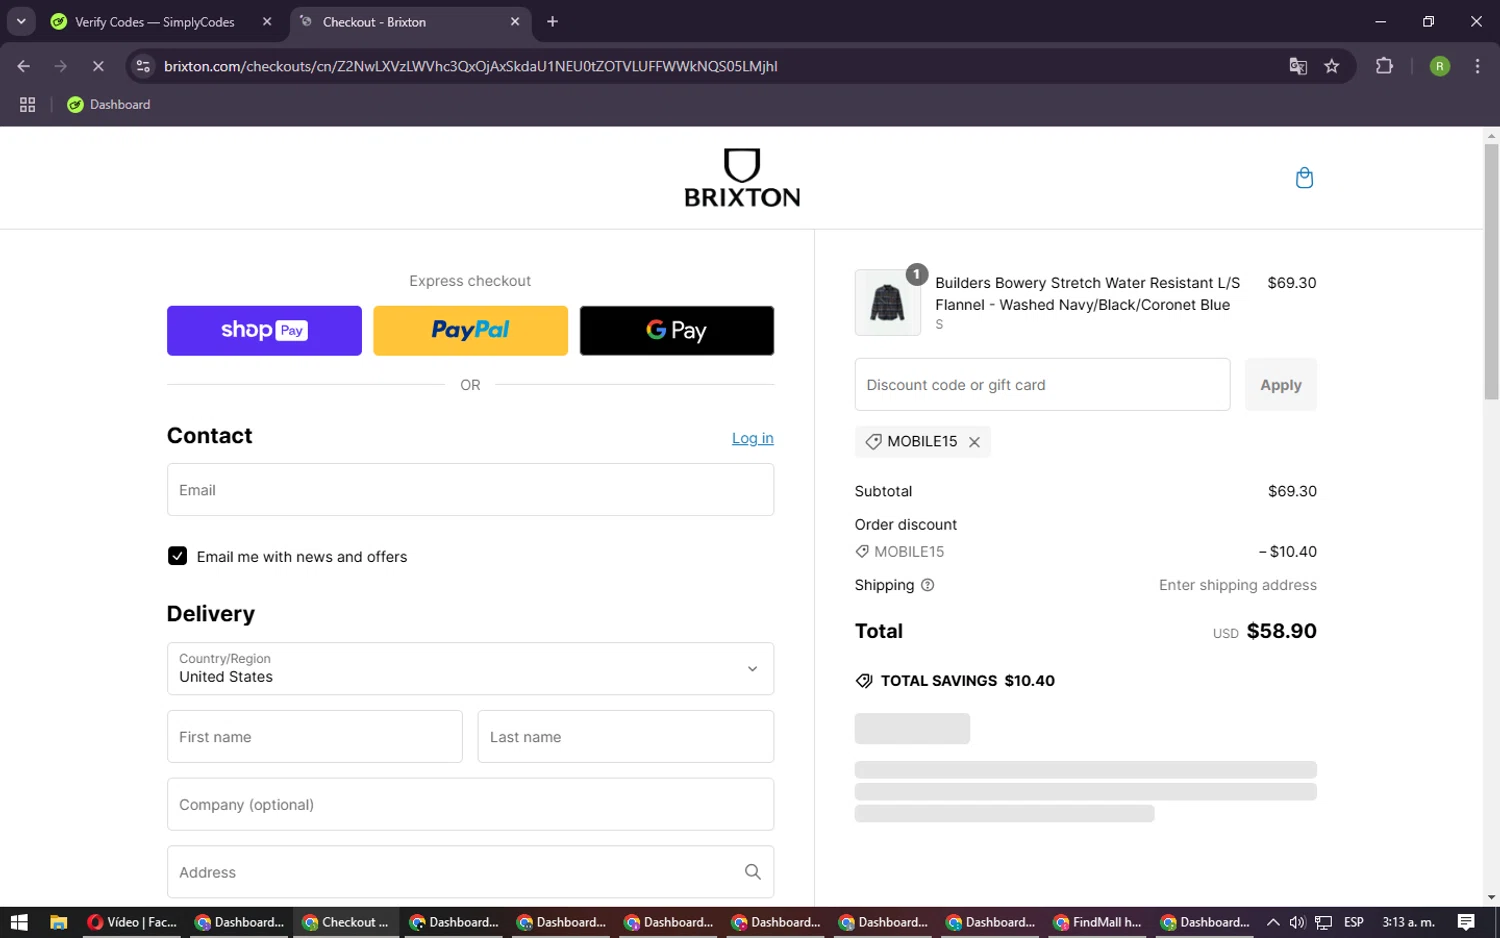The height and width of the screenshot is (938, 1500).
Task: Open the apps grid in bookmarks bar
Action: click(x=27, y=104)
